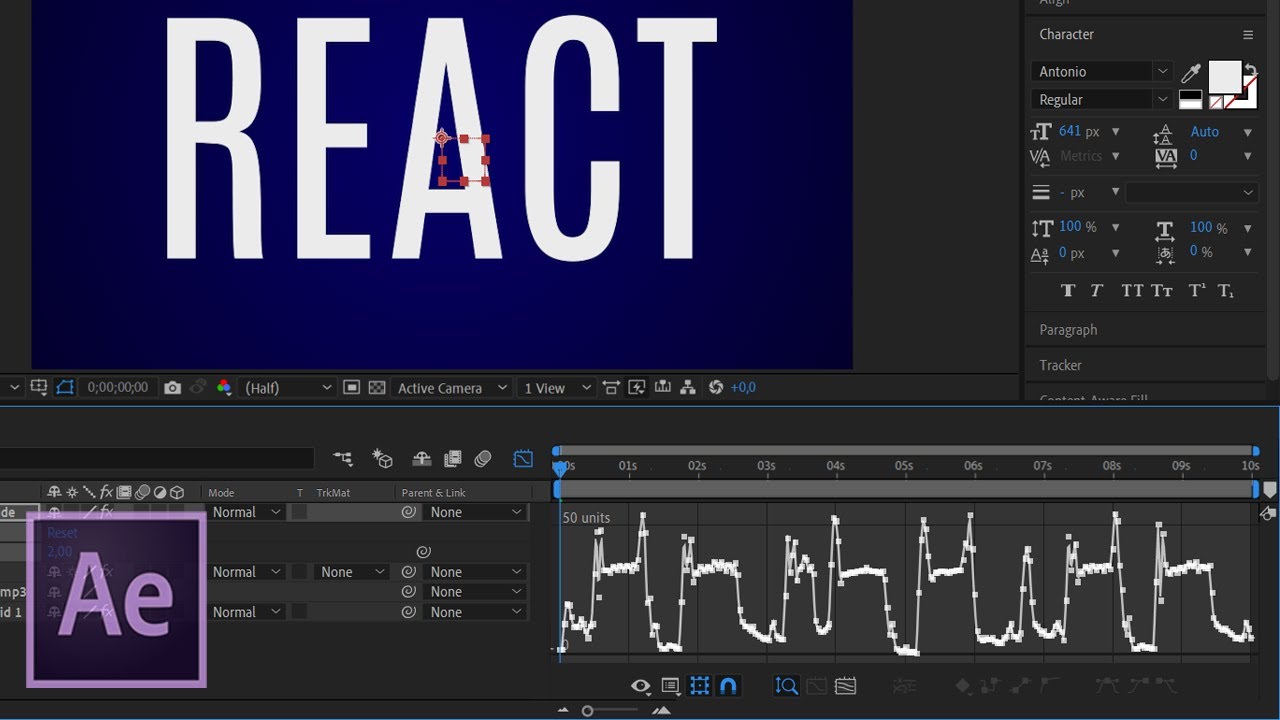Click the Parent & Link column header
Screen dimensions: 1280x720
coord(434,493)
